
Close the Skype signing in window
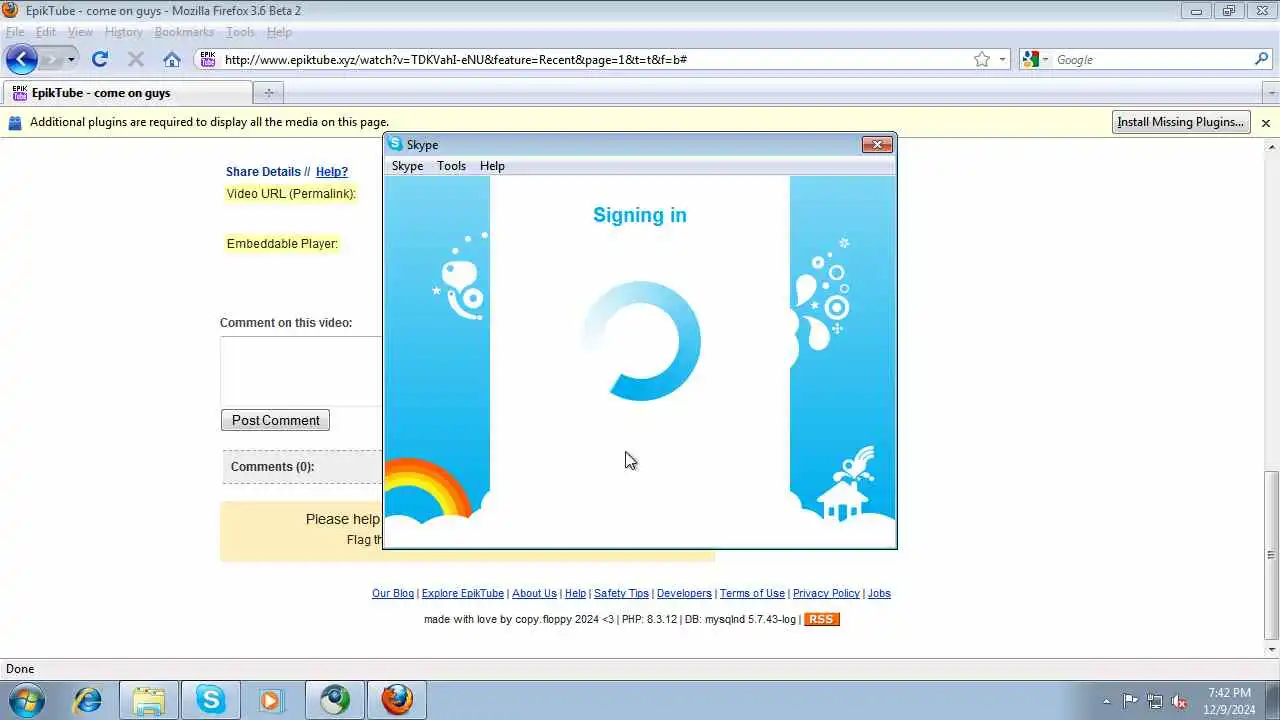(877, 145)
